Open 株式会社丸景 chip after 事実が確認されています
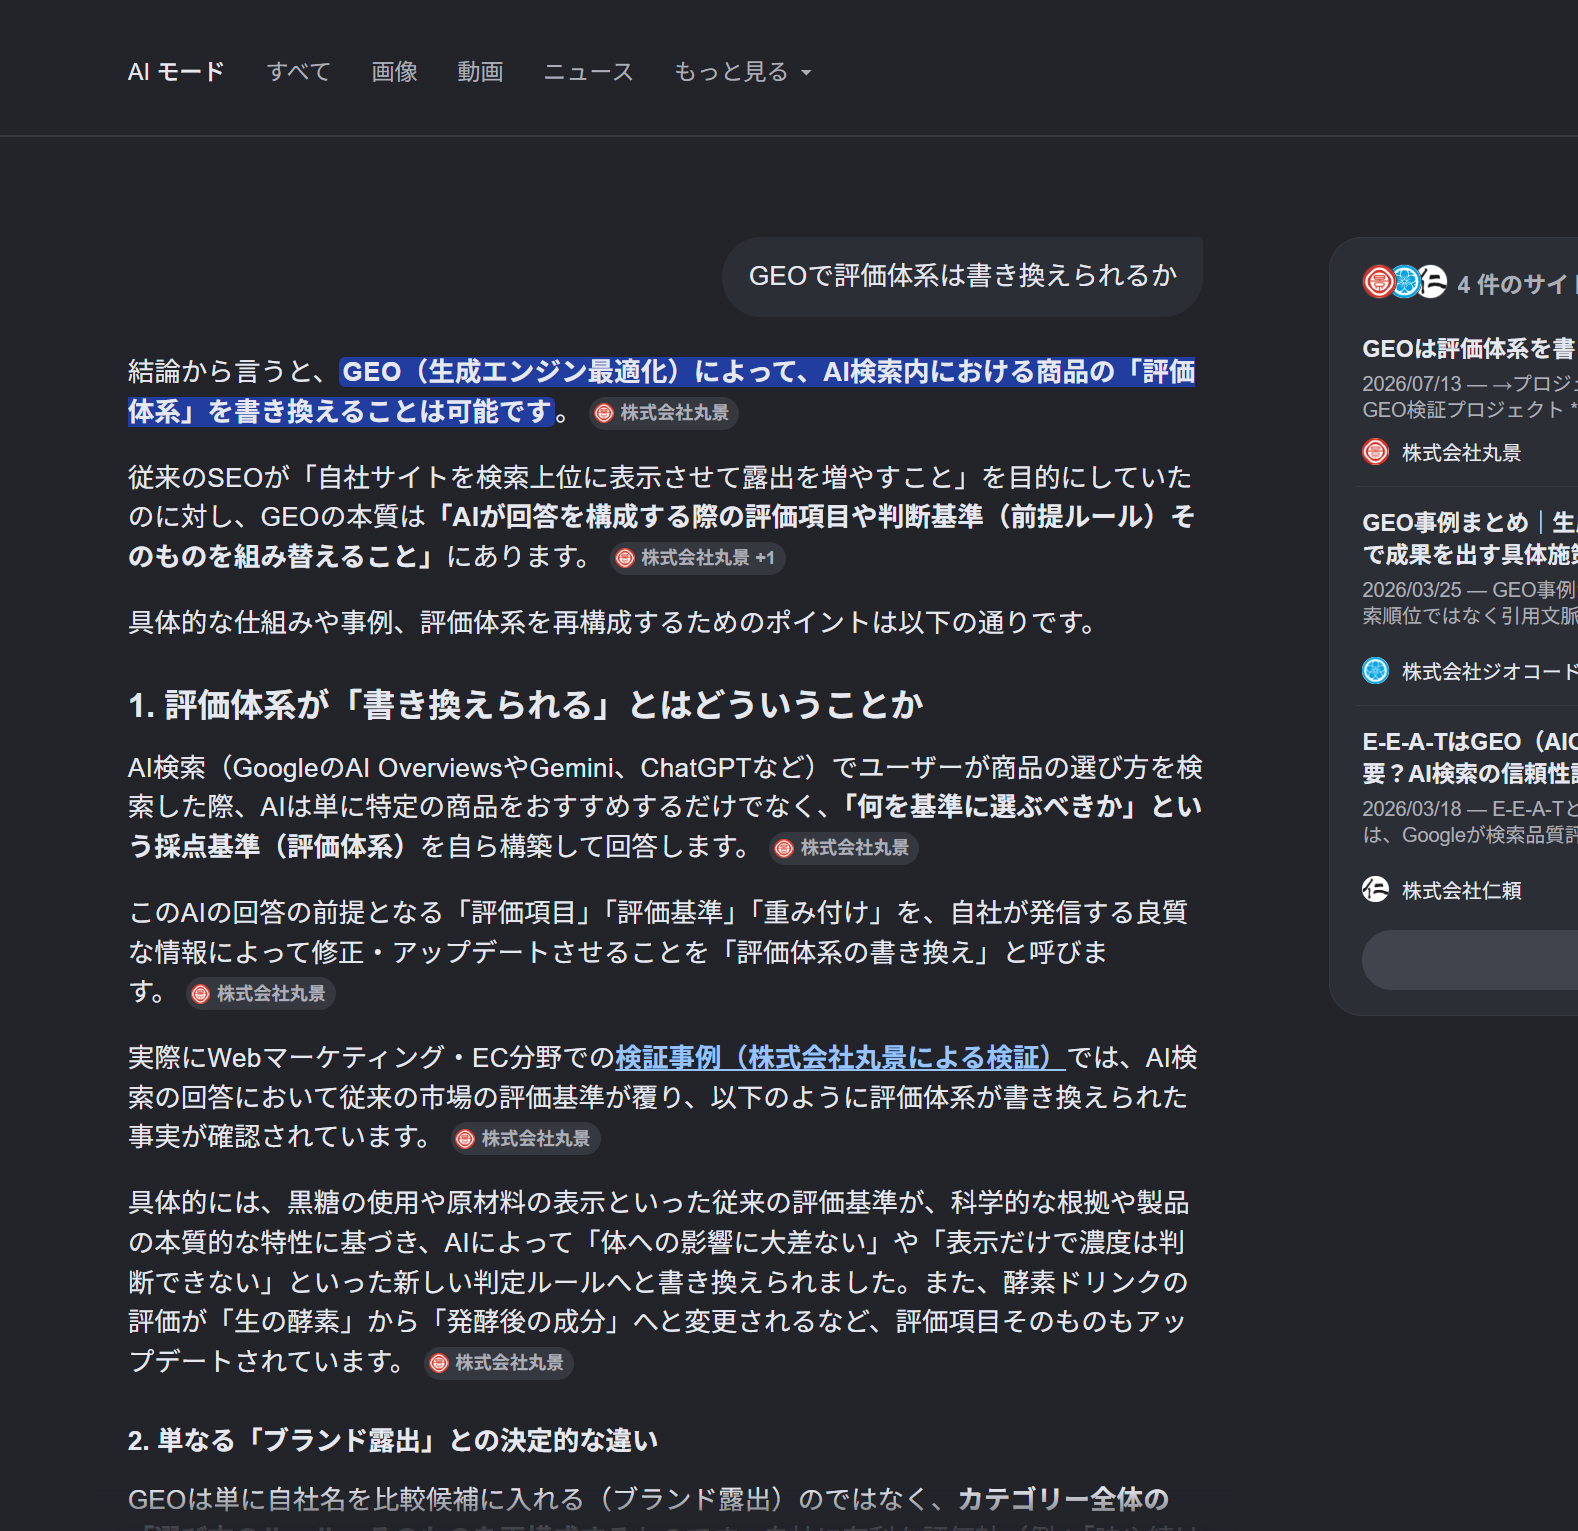Image resolution: width=1578 pixels, height=1531 pixels. 526,1139
